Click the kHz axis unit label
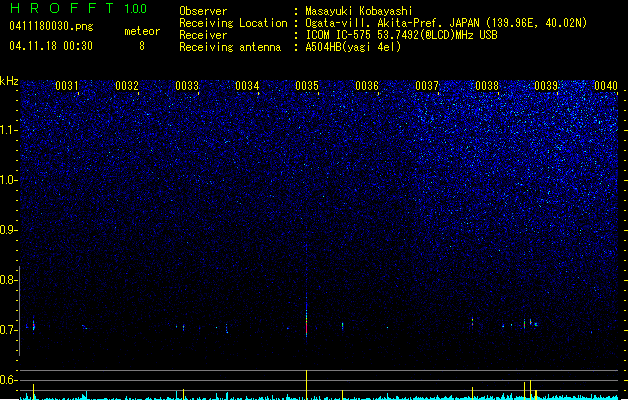Screen dimensions: 629x400 click(x=9, y=81)
